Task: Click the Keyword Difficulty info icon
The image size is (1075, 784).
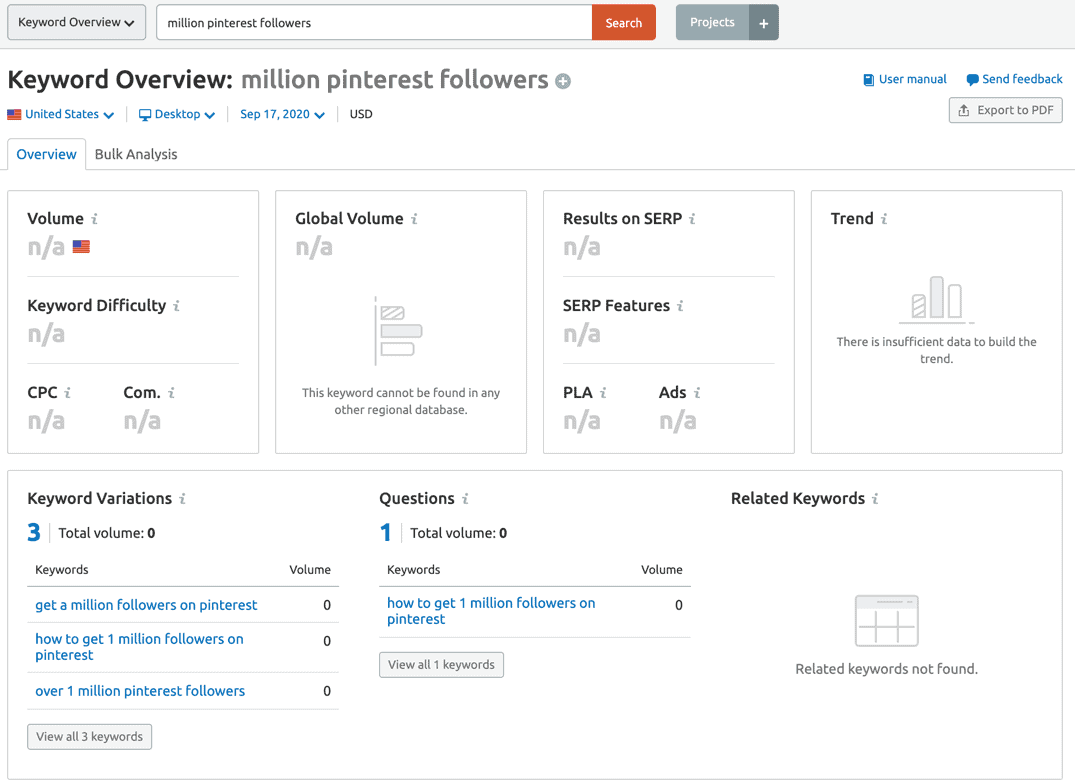Action: [x=176, y=306]
